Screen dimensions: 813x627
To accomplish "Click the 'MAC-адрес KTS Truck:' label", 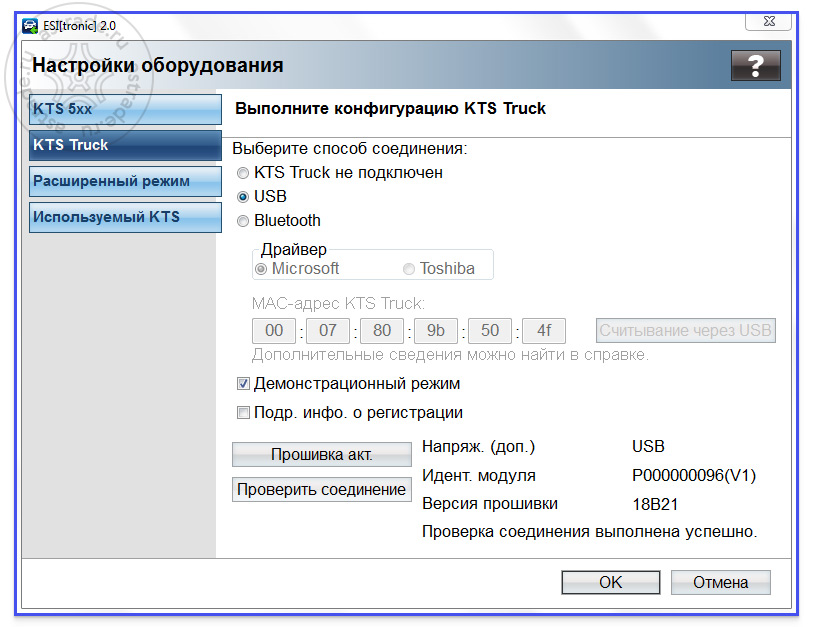I will click(338, 303).
